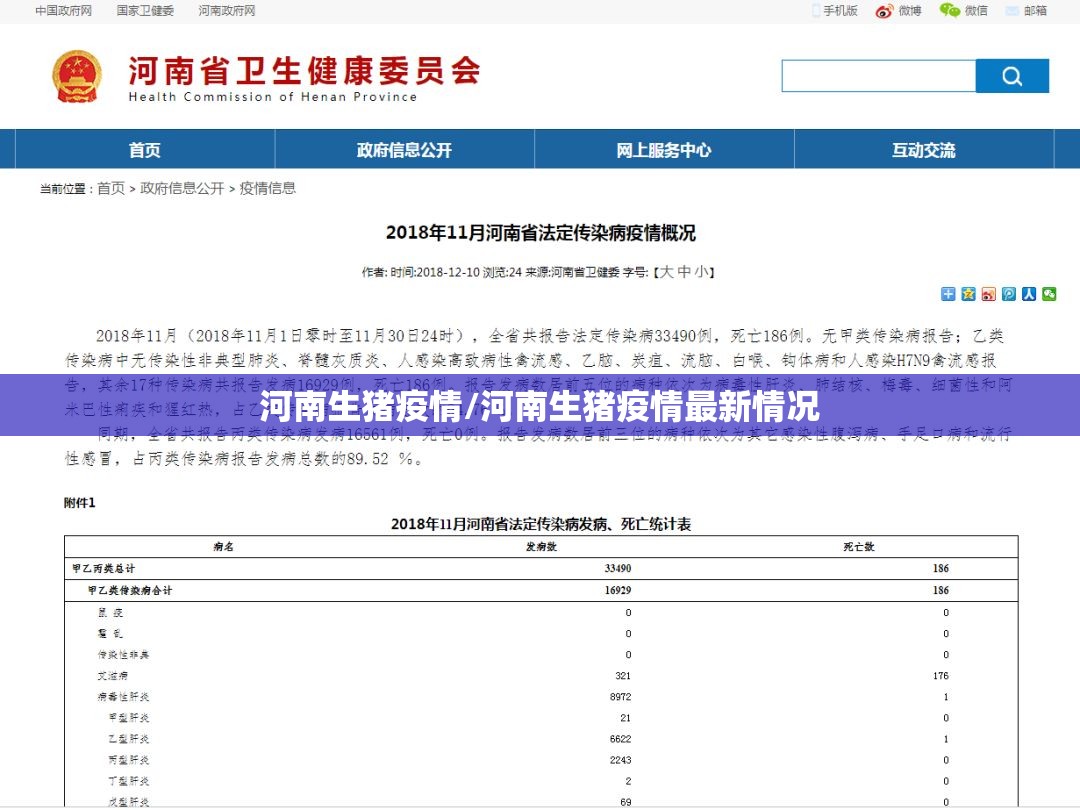Set font size to 大
The width and height of the screenshot is (1080, 810).
click(x=666, y=272)
